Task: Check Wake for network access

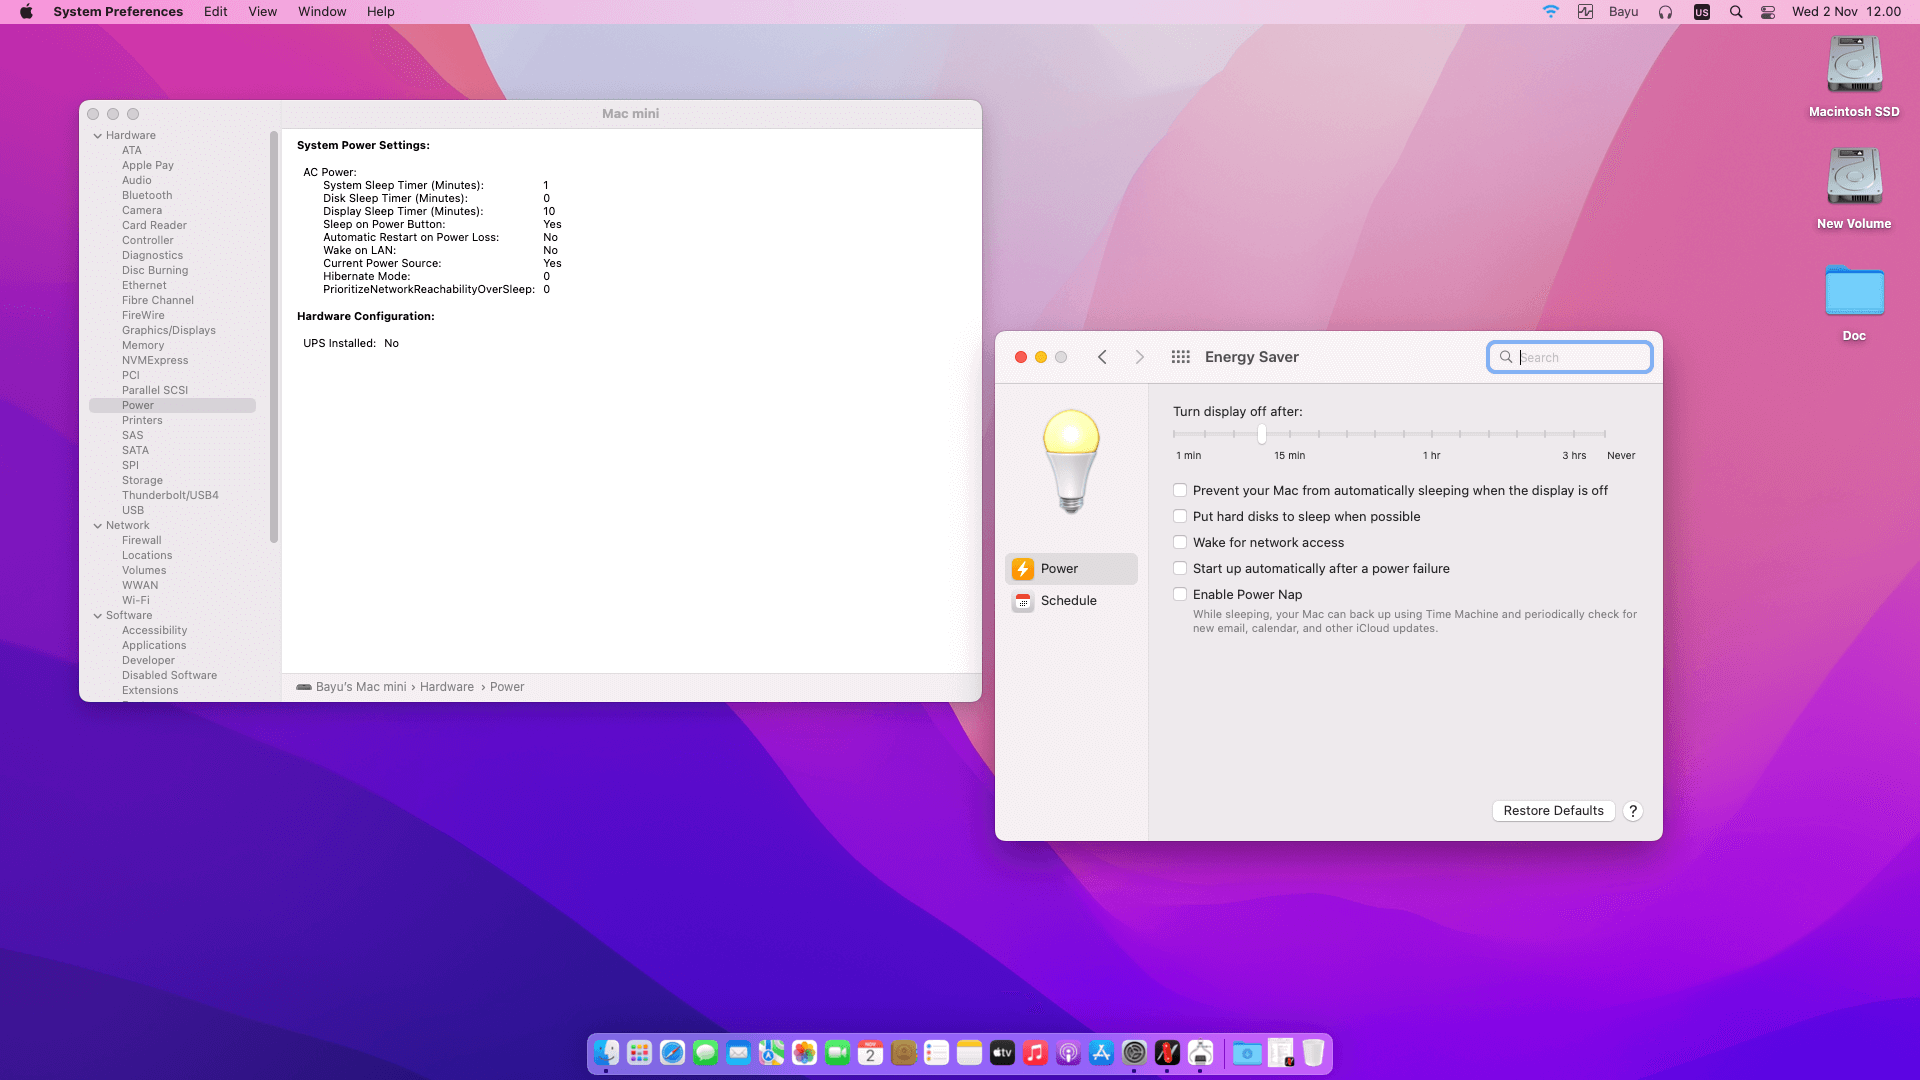Action: [x=1180, y=543]
